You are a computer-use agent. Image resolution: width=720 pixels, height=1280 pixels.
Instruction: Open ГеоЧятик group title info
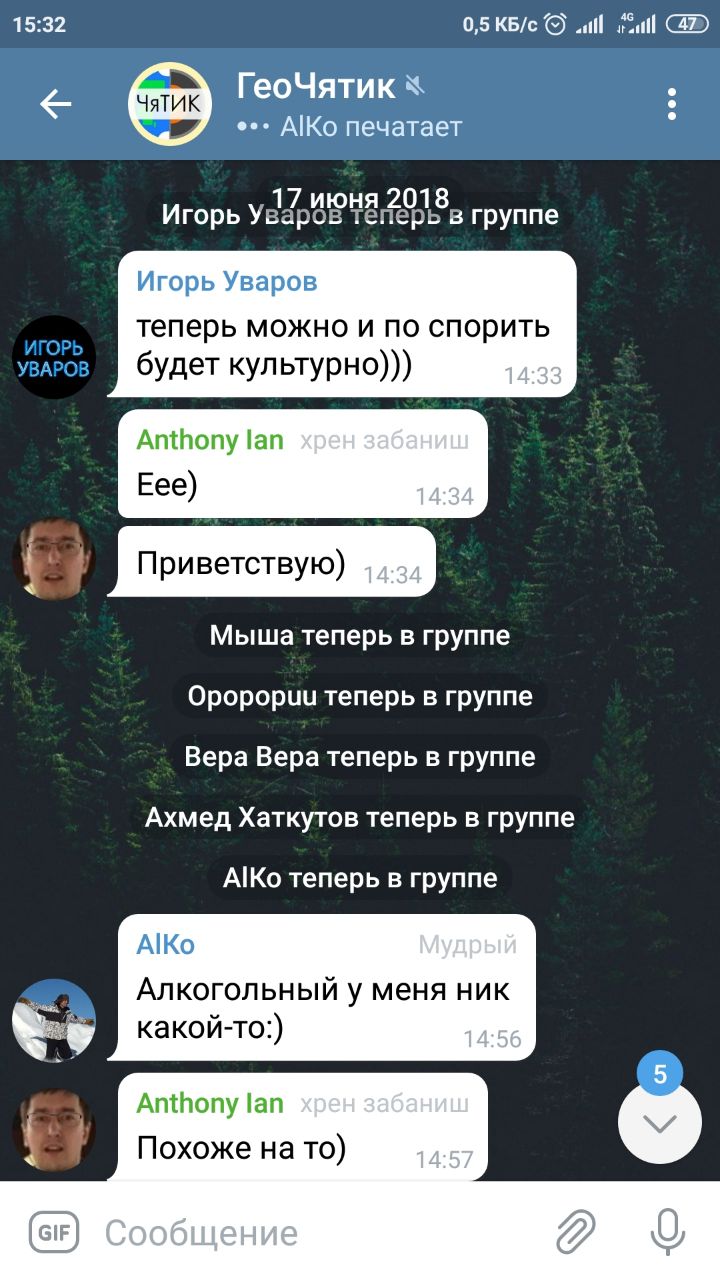point(316,87)
